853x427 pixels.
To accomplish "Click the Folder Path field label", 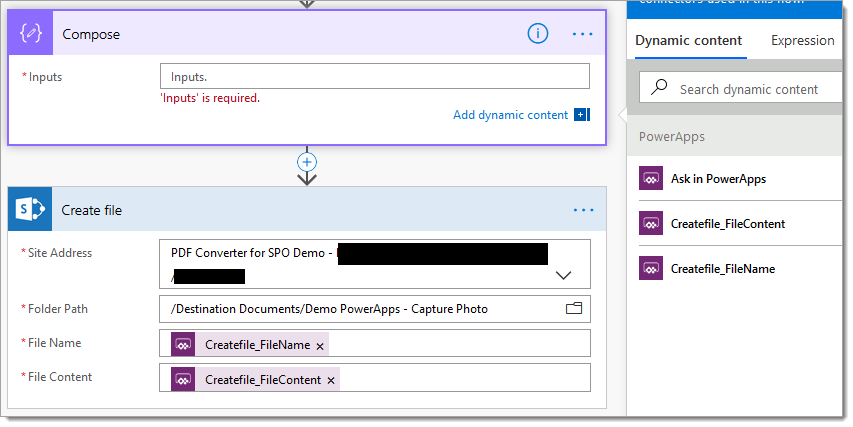I will click(x=58, y=308).
